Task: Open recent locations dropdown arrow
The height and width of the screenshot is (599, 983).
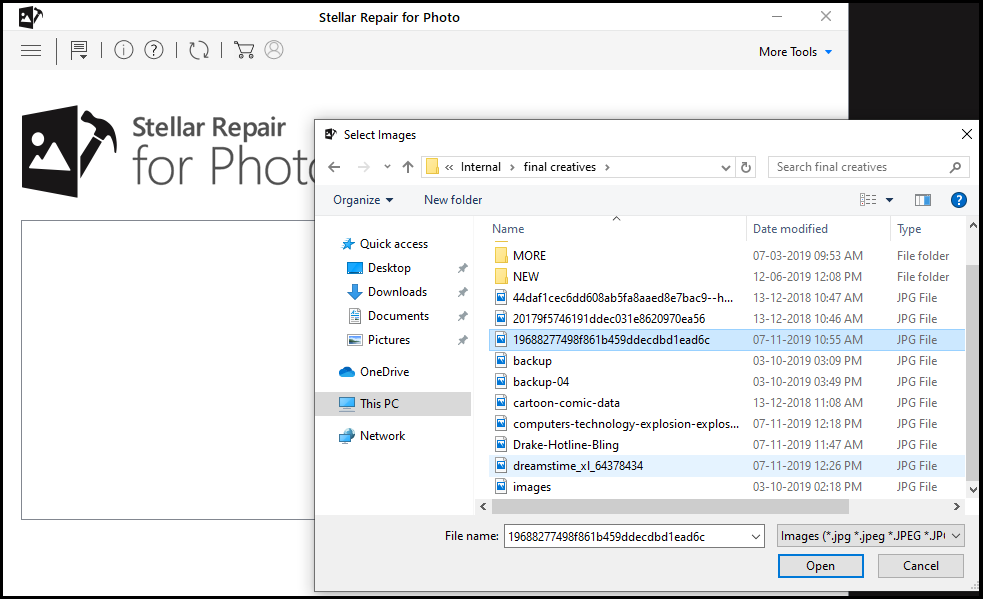Action: click(387, 167)
